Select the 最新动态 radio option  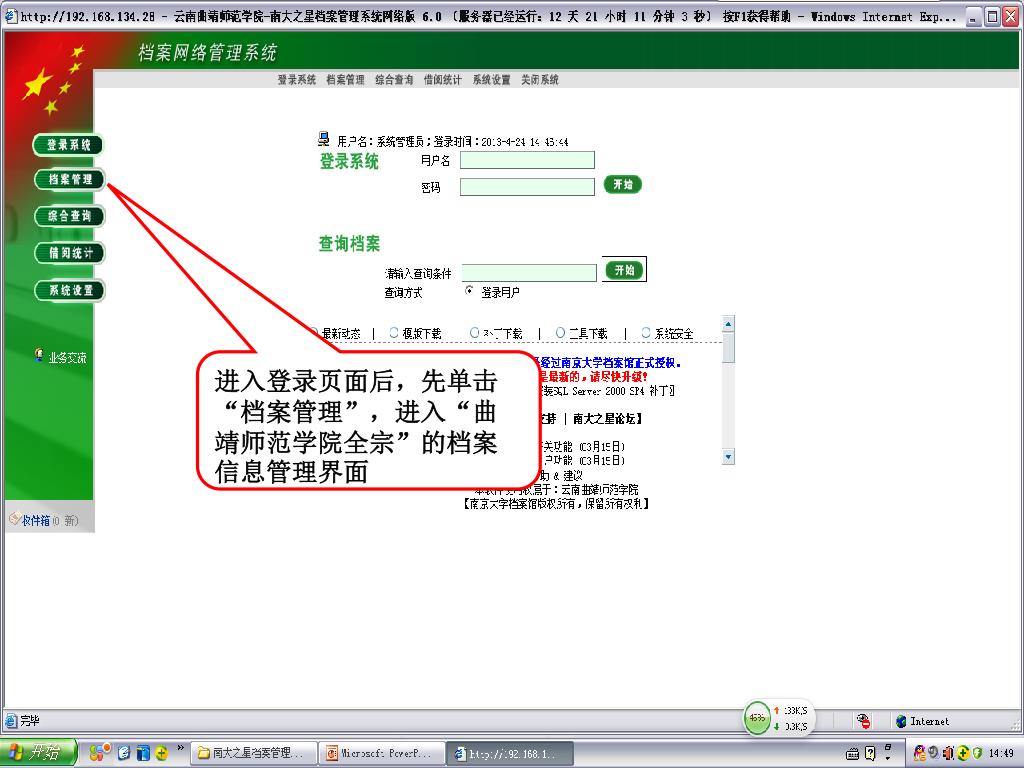coord(313,332)
